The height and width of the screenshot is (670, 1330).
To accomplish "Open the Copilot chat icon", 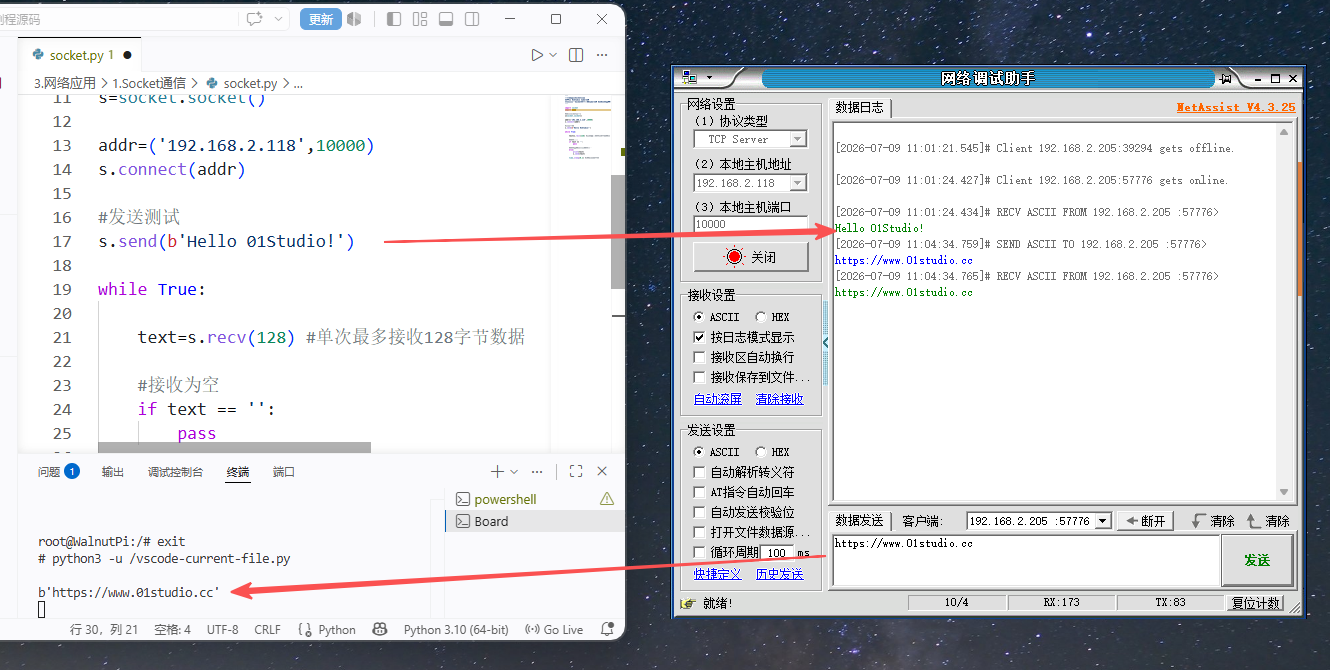I will coord(254,19).
